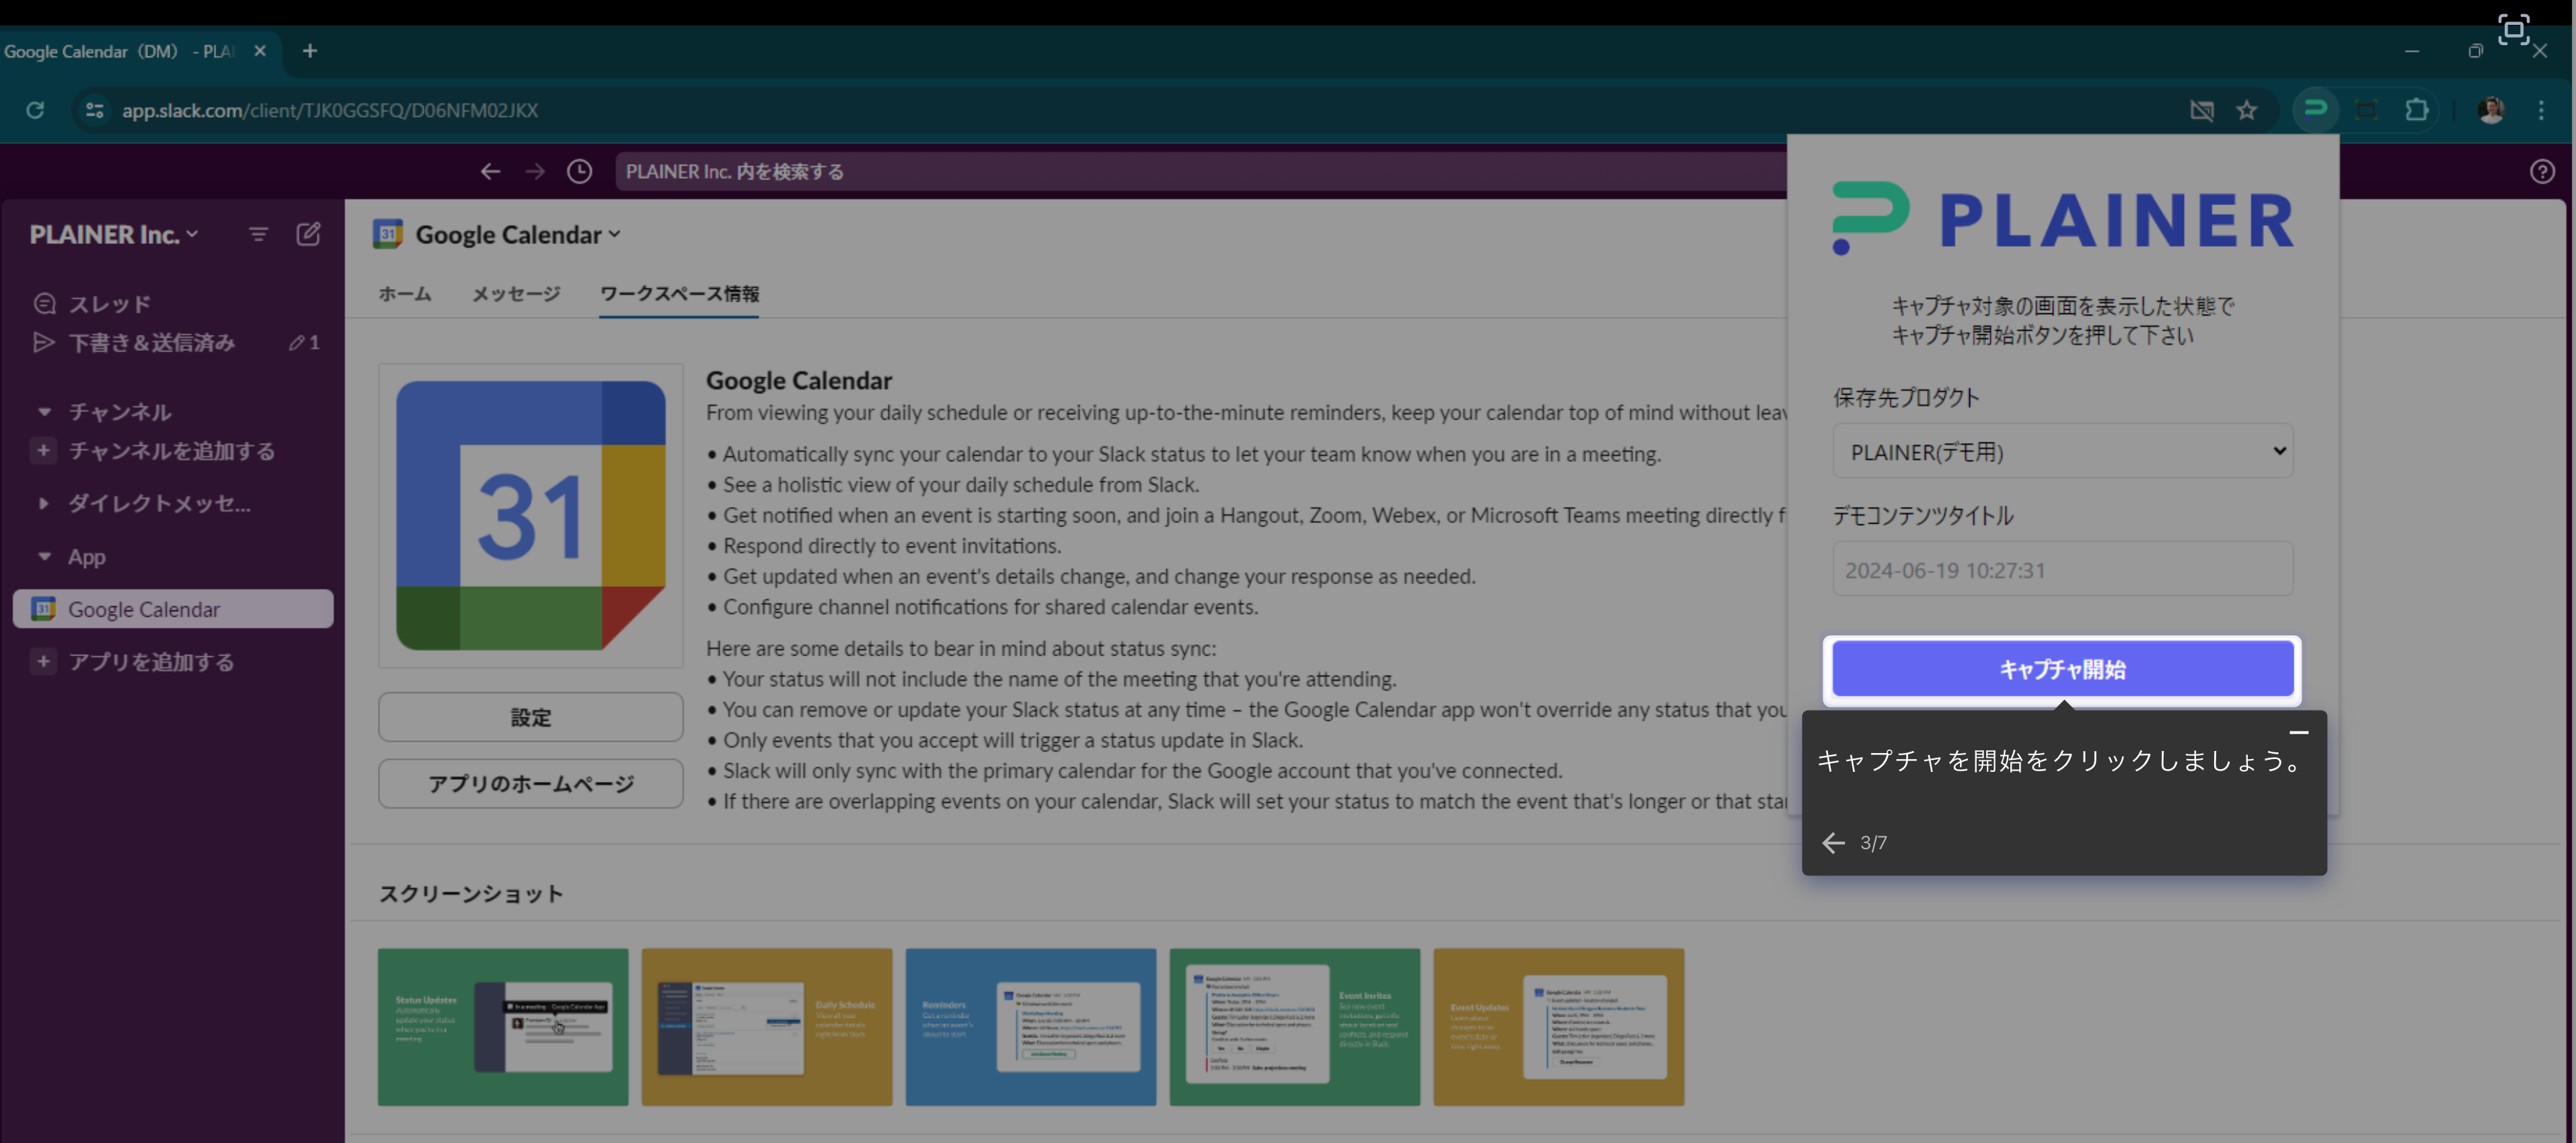Click the compose new message icon
2576x1143 pixels.
point(308,234)
